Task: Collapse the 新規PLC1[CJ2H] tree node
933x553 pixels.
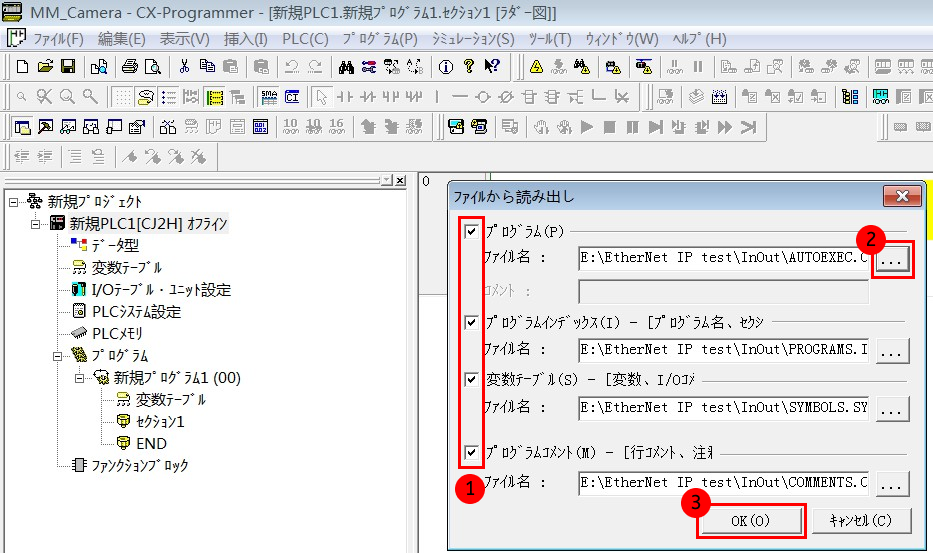Action: [36, 224]
